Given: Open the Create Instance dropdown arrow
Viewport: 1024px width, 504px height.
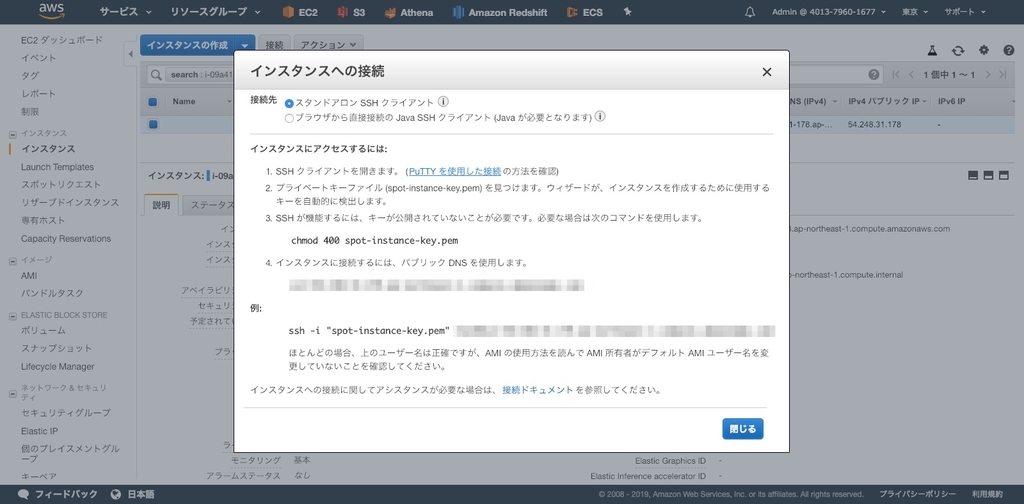Looking at the screenshot, I should click(x=245, y=45).
